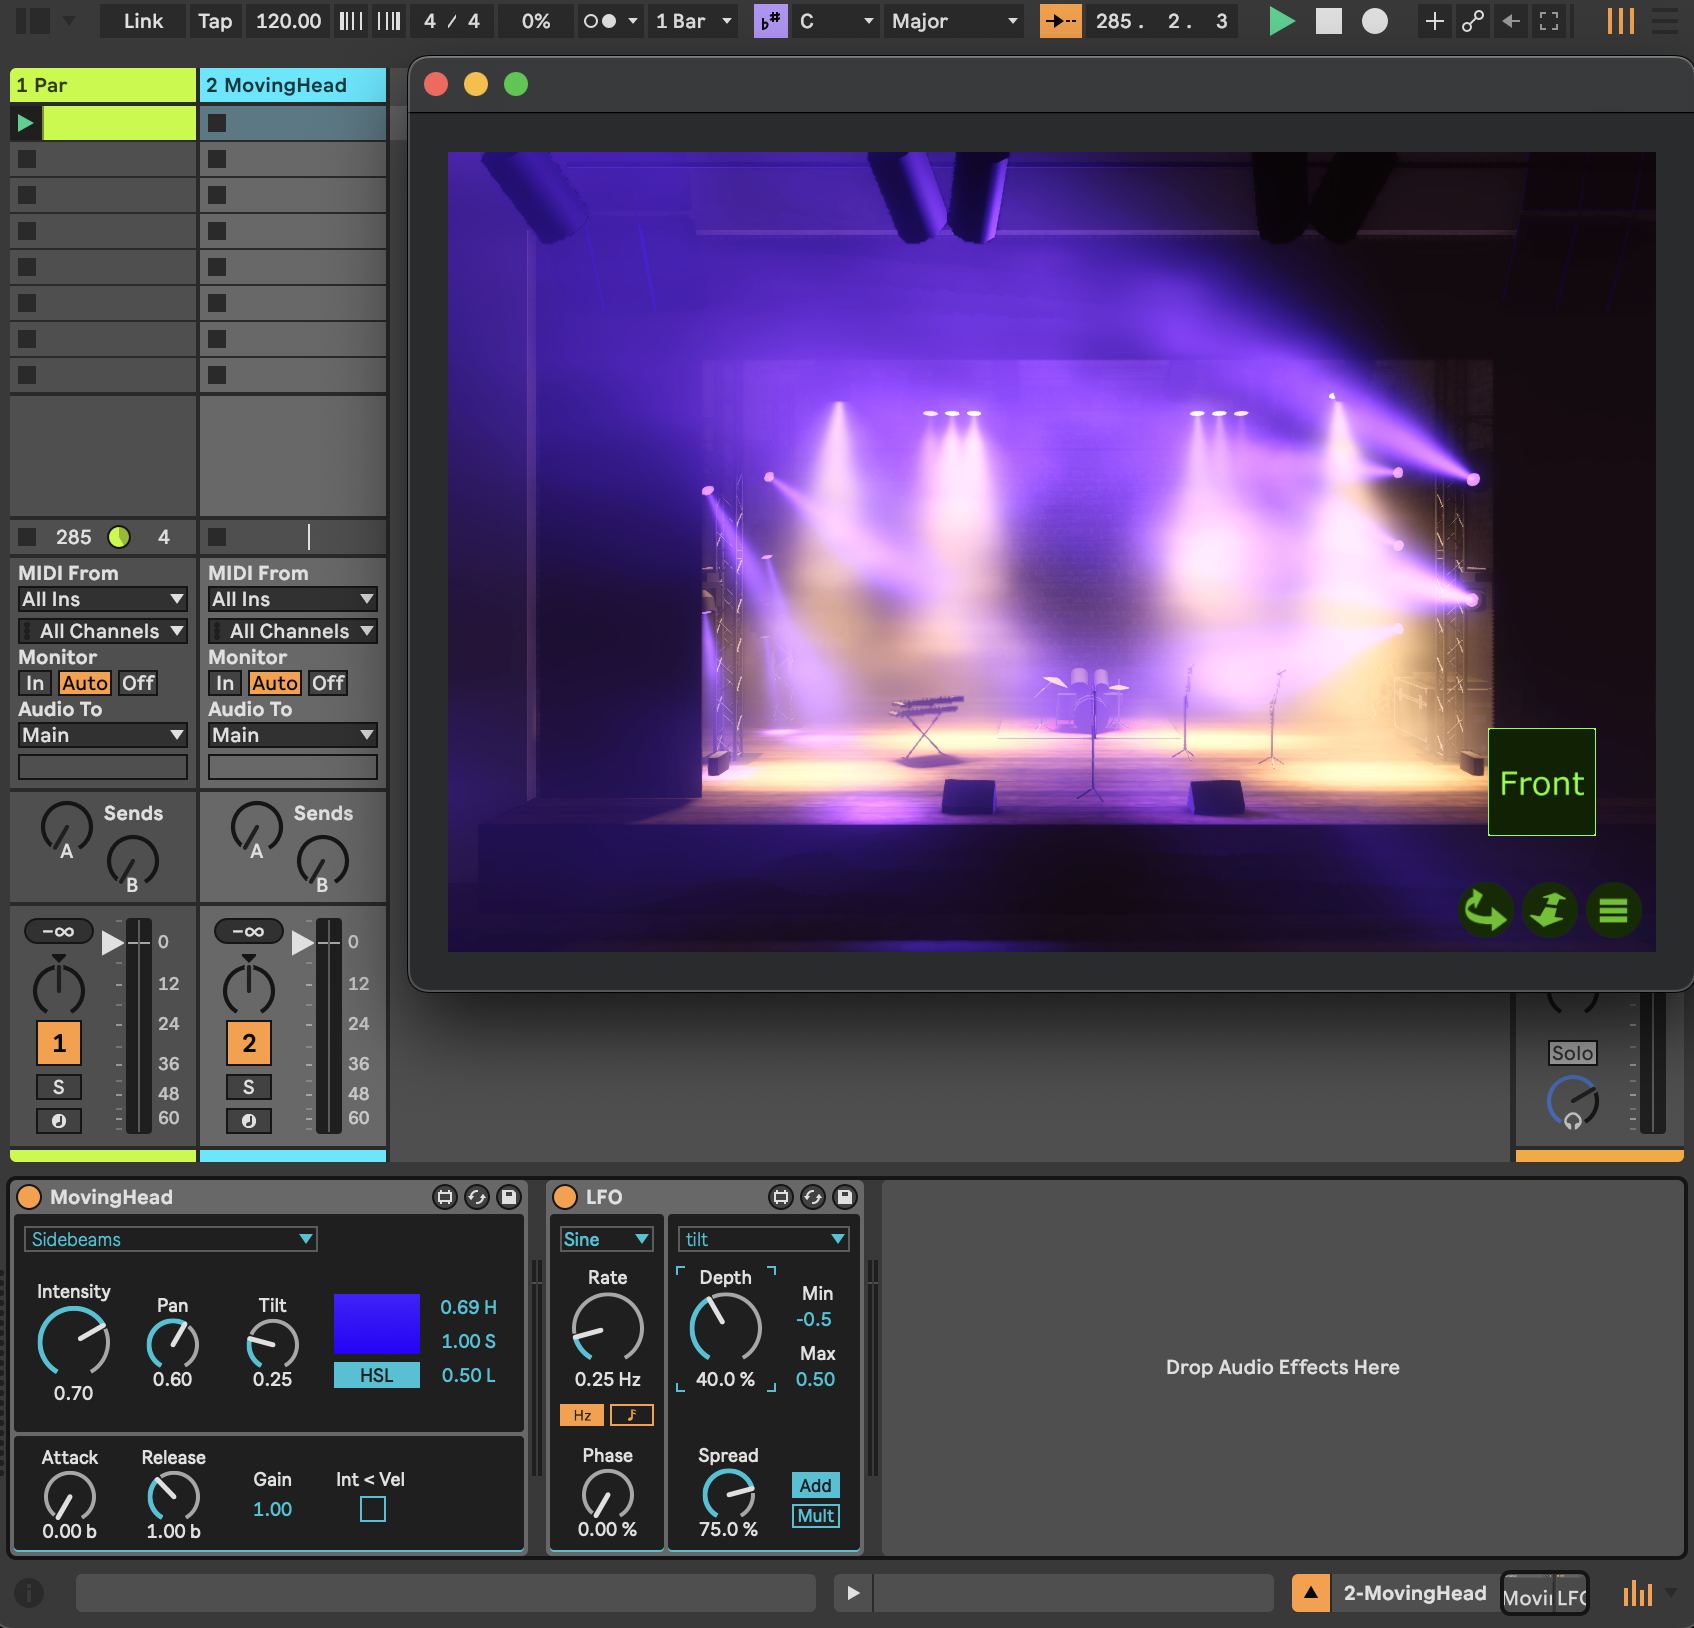The image size is (1694, 1628).
Task: Arm the 2 MovingHead track record button
Action: coord(249,1121)
